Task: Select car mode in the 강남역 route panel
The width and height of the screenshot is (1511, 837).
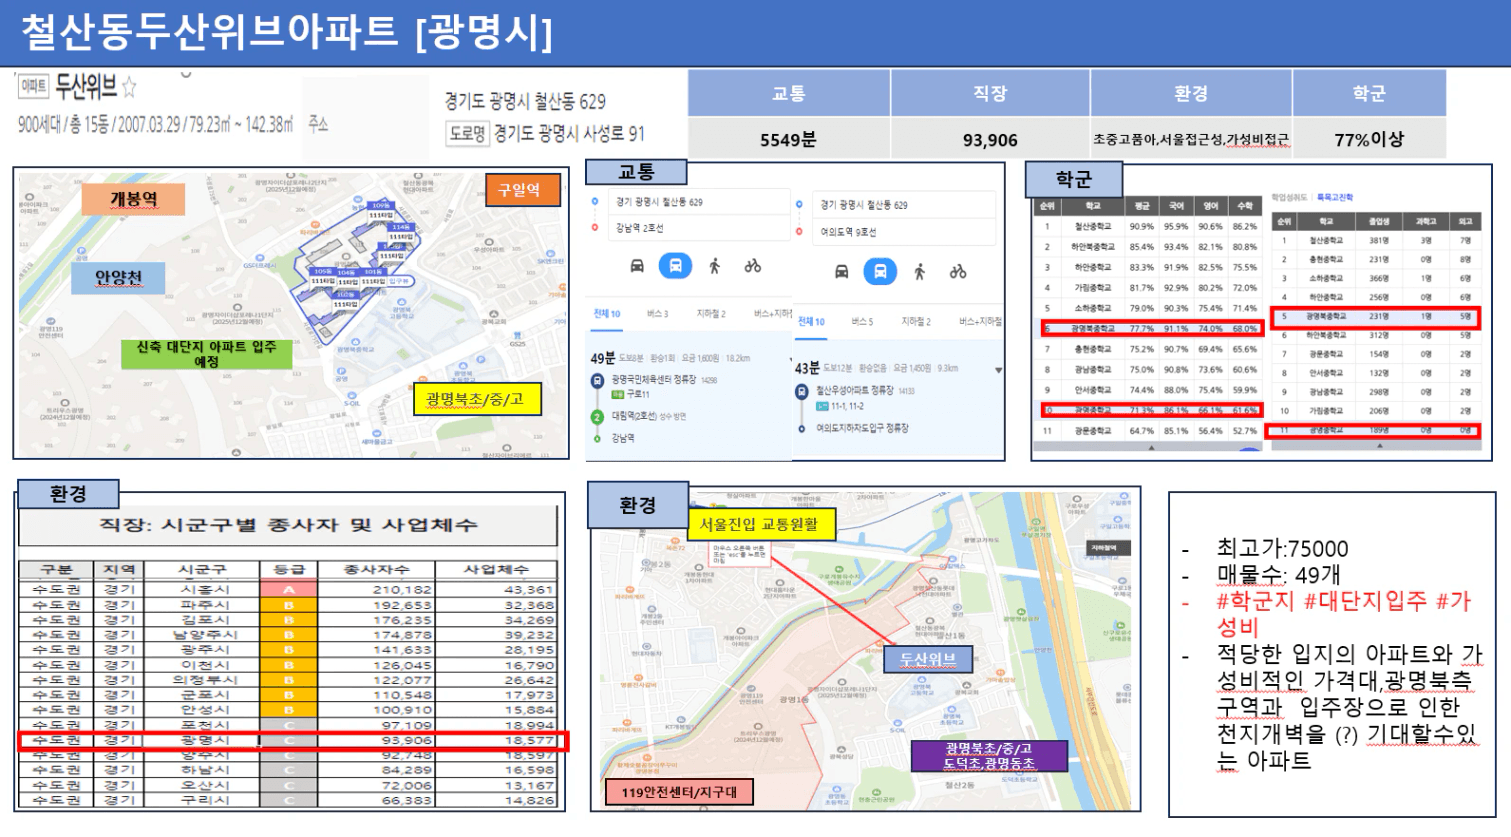Action: 637,266
